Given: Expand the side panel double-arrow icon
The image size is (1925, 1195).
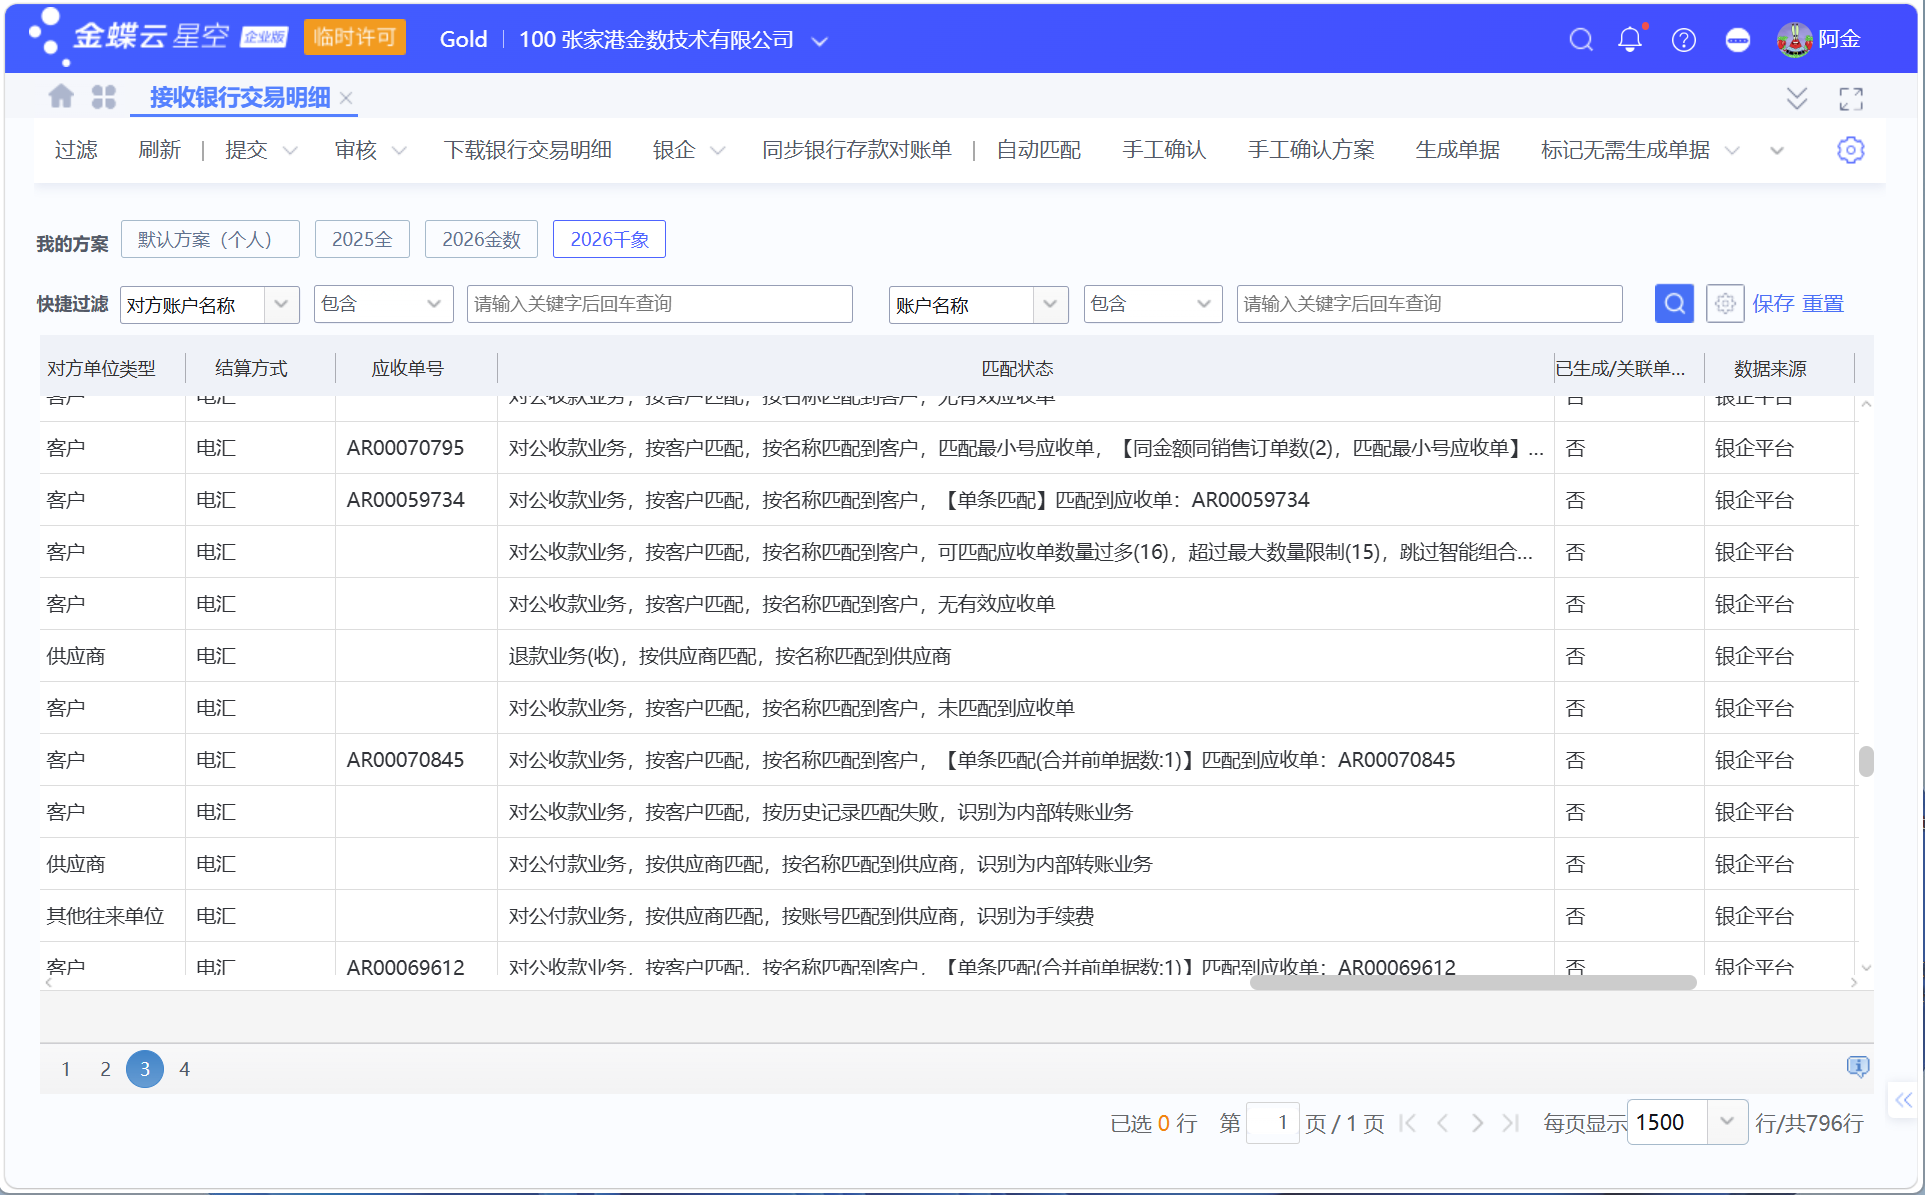Looking at the screenshot, I should tap(1903, 1100).
